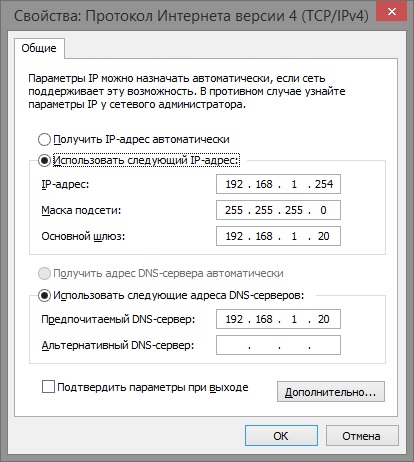Click the last octet 20 of Основной шлюз

[323, 236]
